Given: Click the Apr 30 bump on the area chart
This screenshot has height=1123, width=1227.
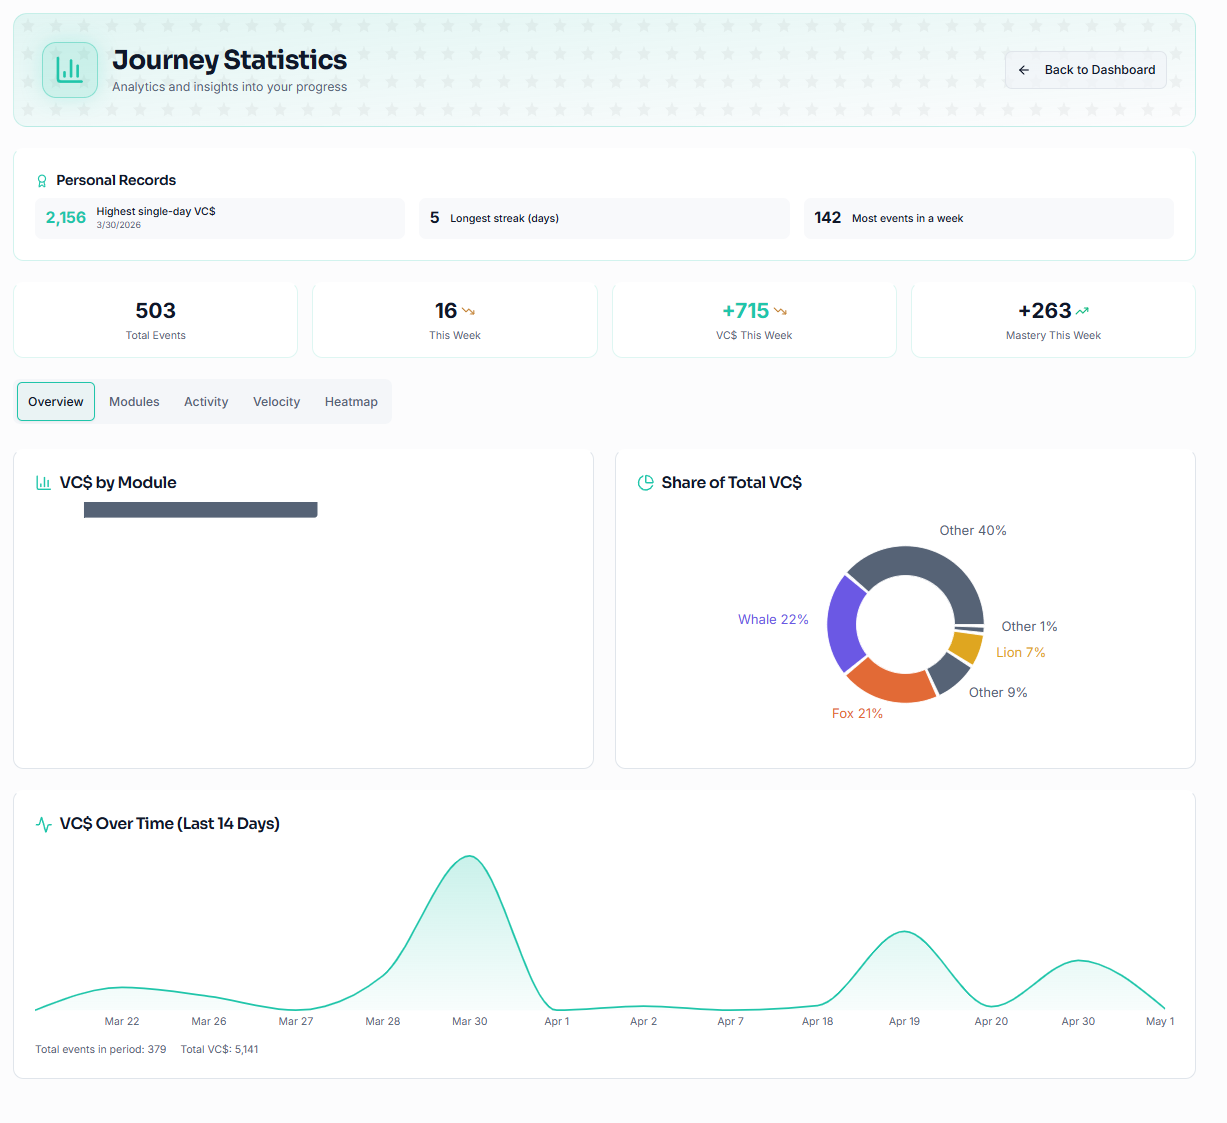Looking at the screenshot, I should coord(1078,962).
